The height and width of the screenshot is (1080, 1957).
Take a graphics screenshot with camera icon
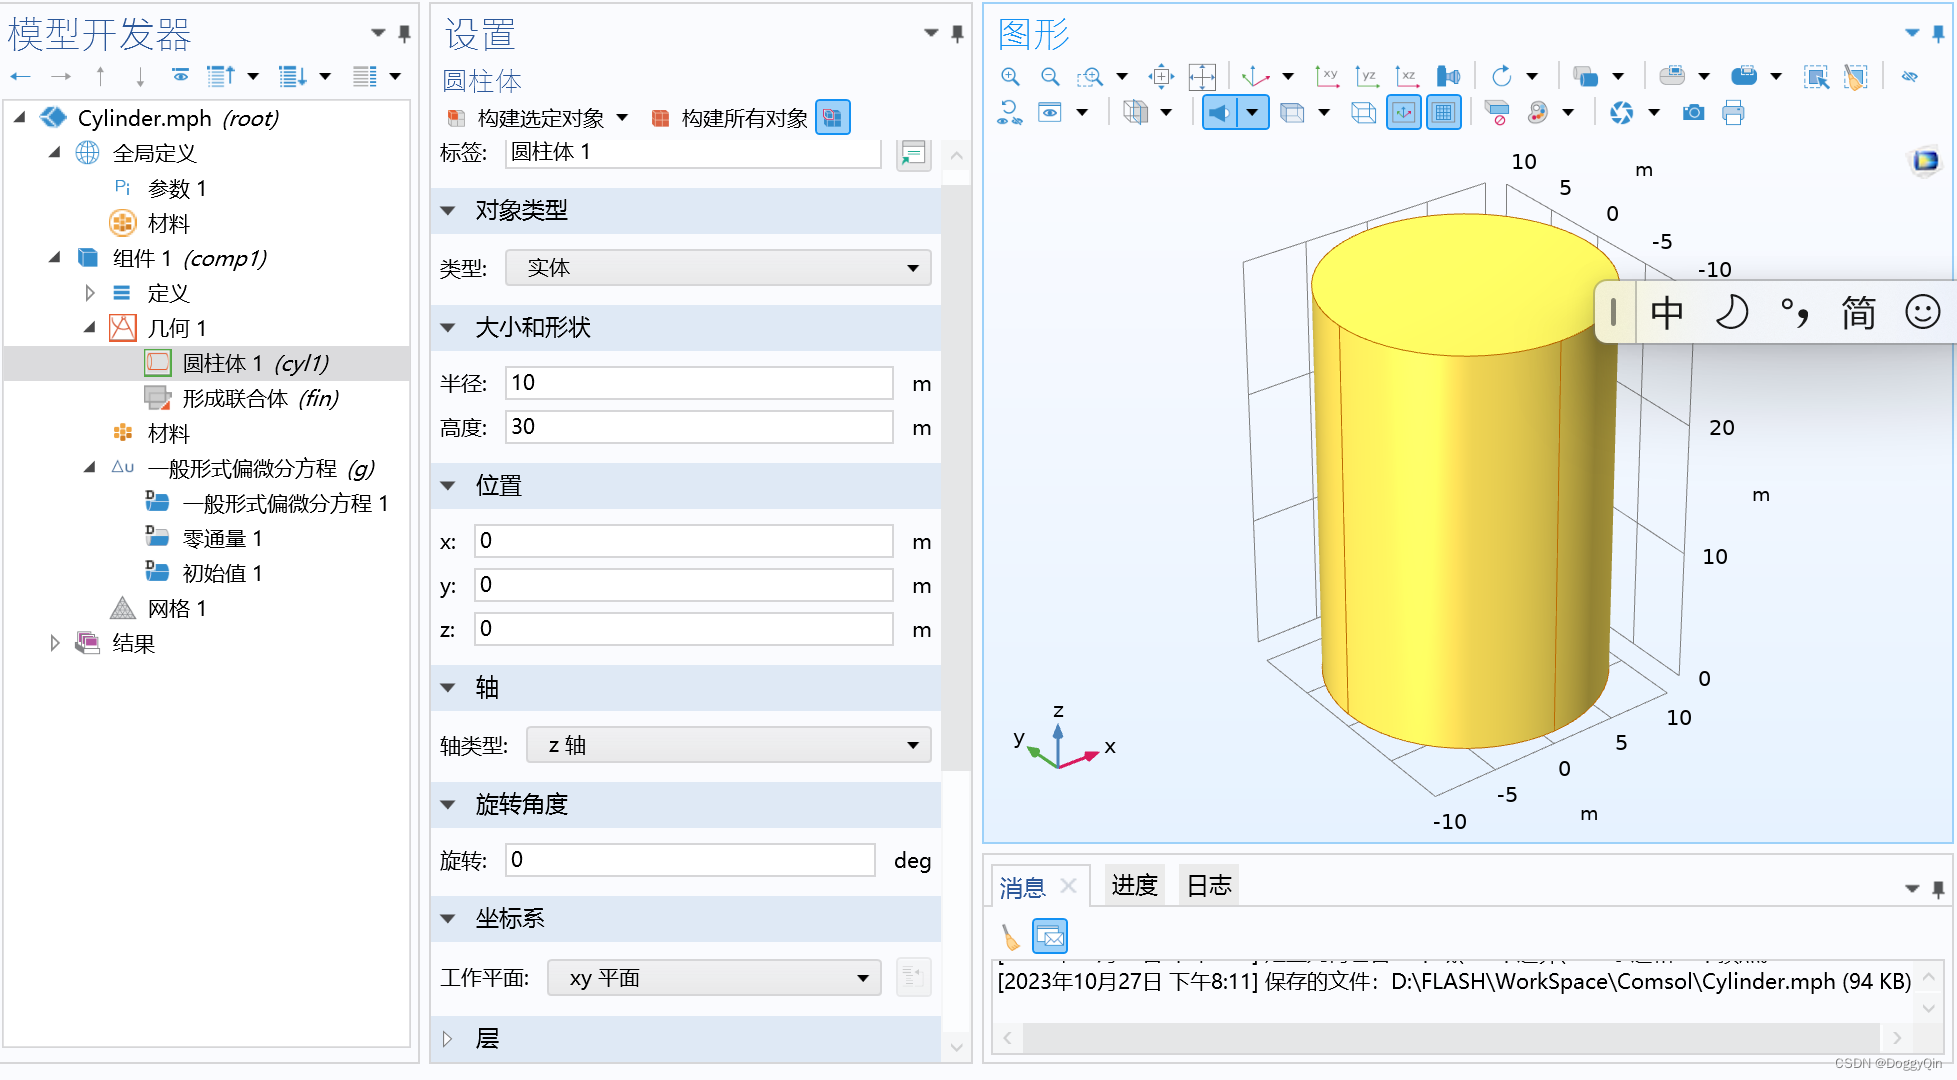click(x=1693, y=113)
